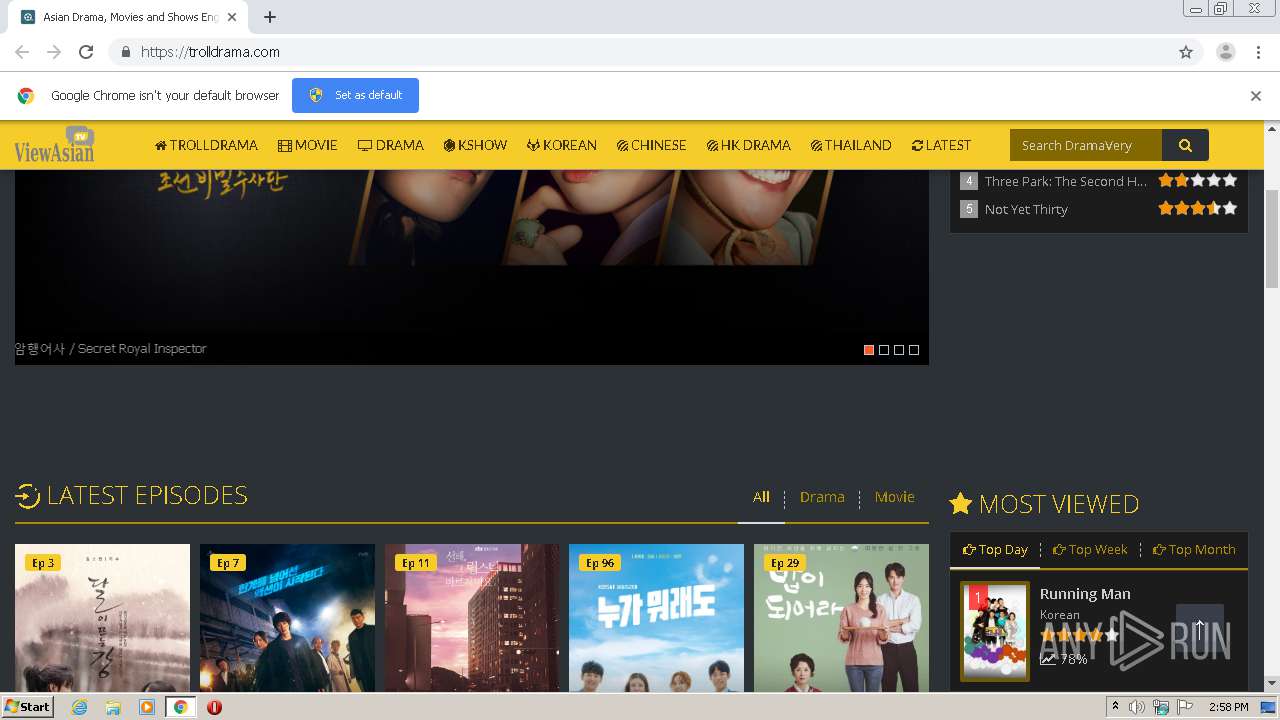Viewport: 1280px width, 720px height.
Task: Open Running Man in Most Viewed
Action: (1085, 593)
